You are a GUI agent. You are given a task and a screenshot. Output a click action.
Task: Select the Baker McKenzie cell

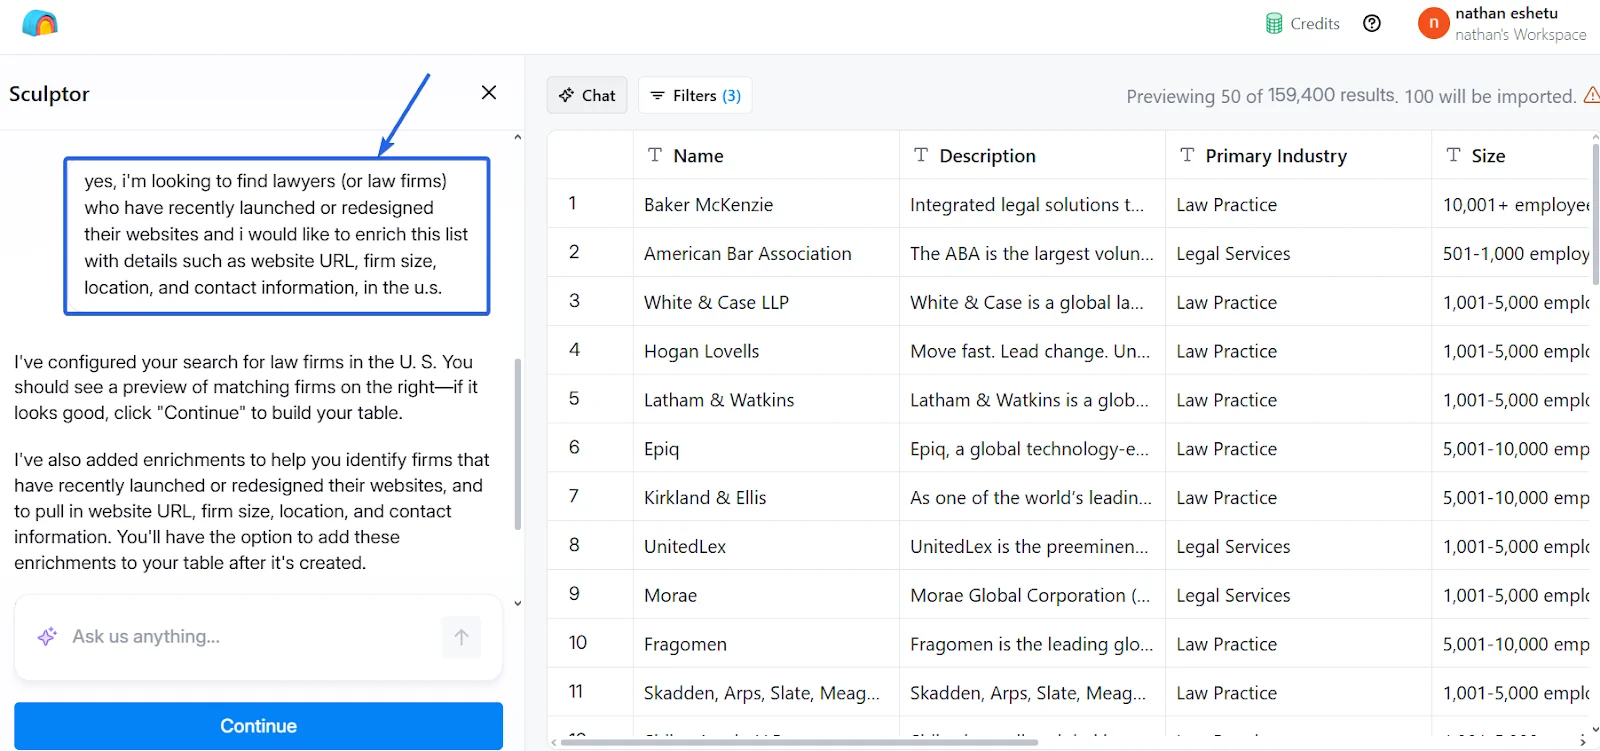[766, 204]
